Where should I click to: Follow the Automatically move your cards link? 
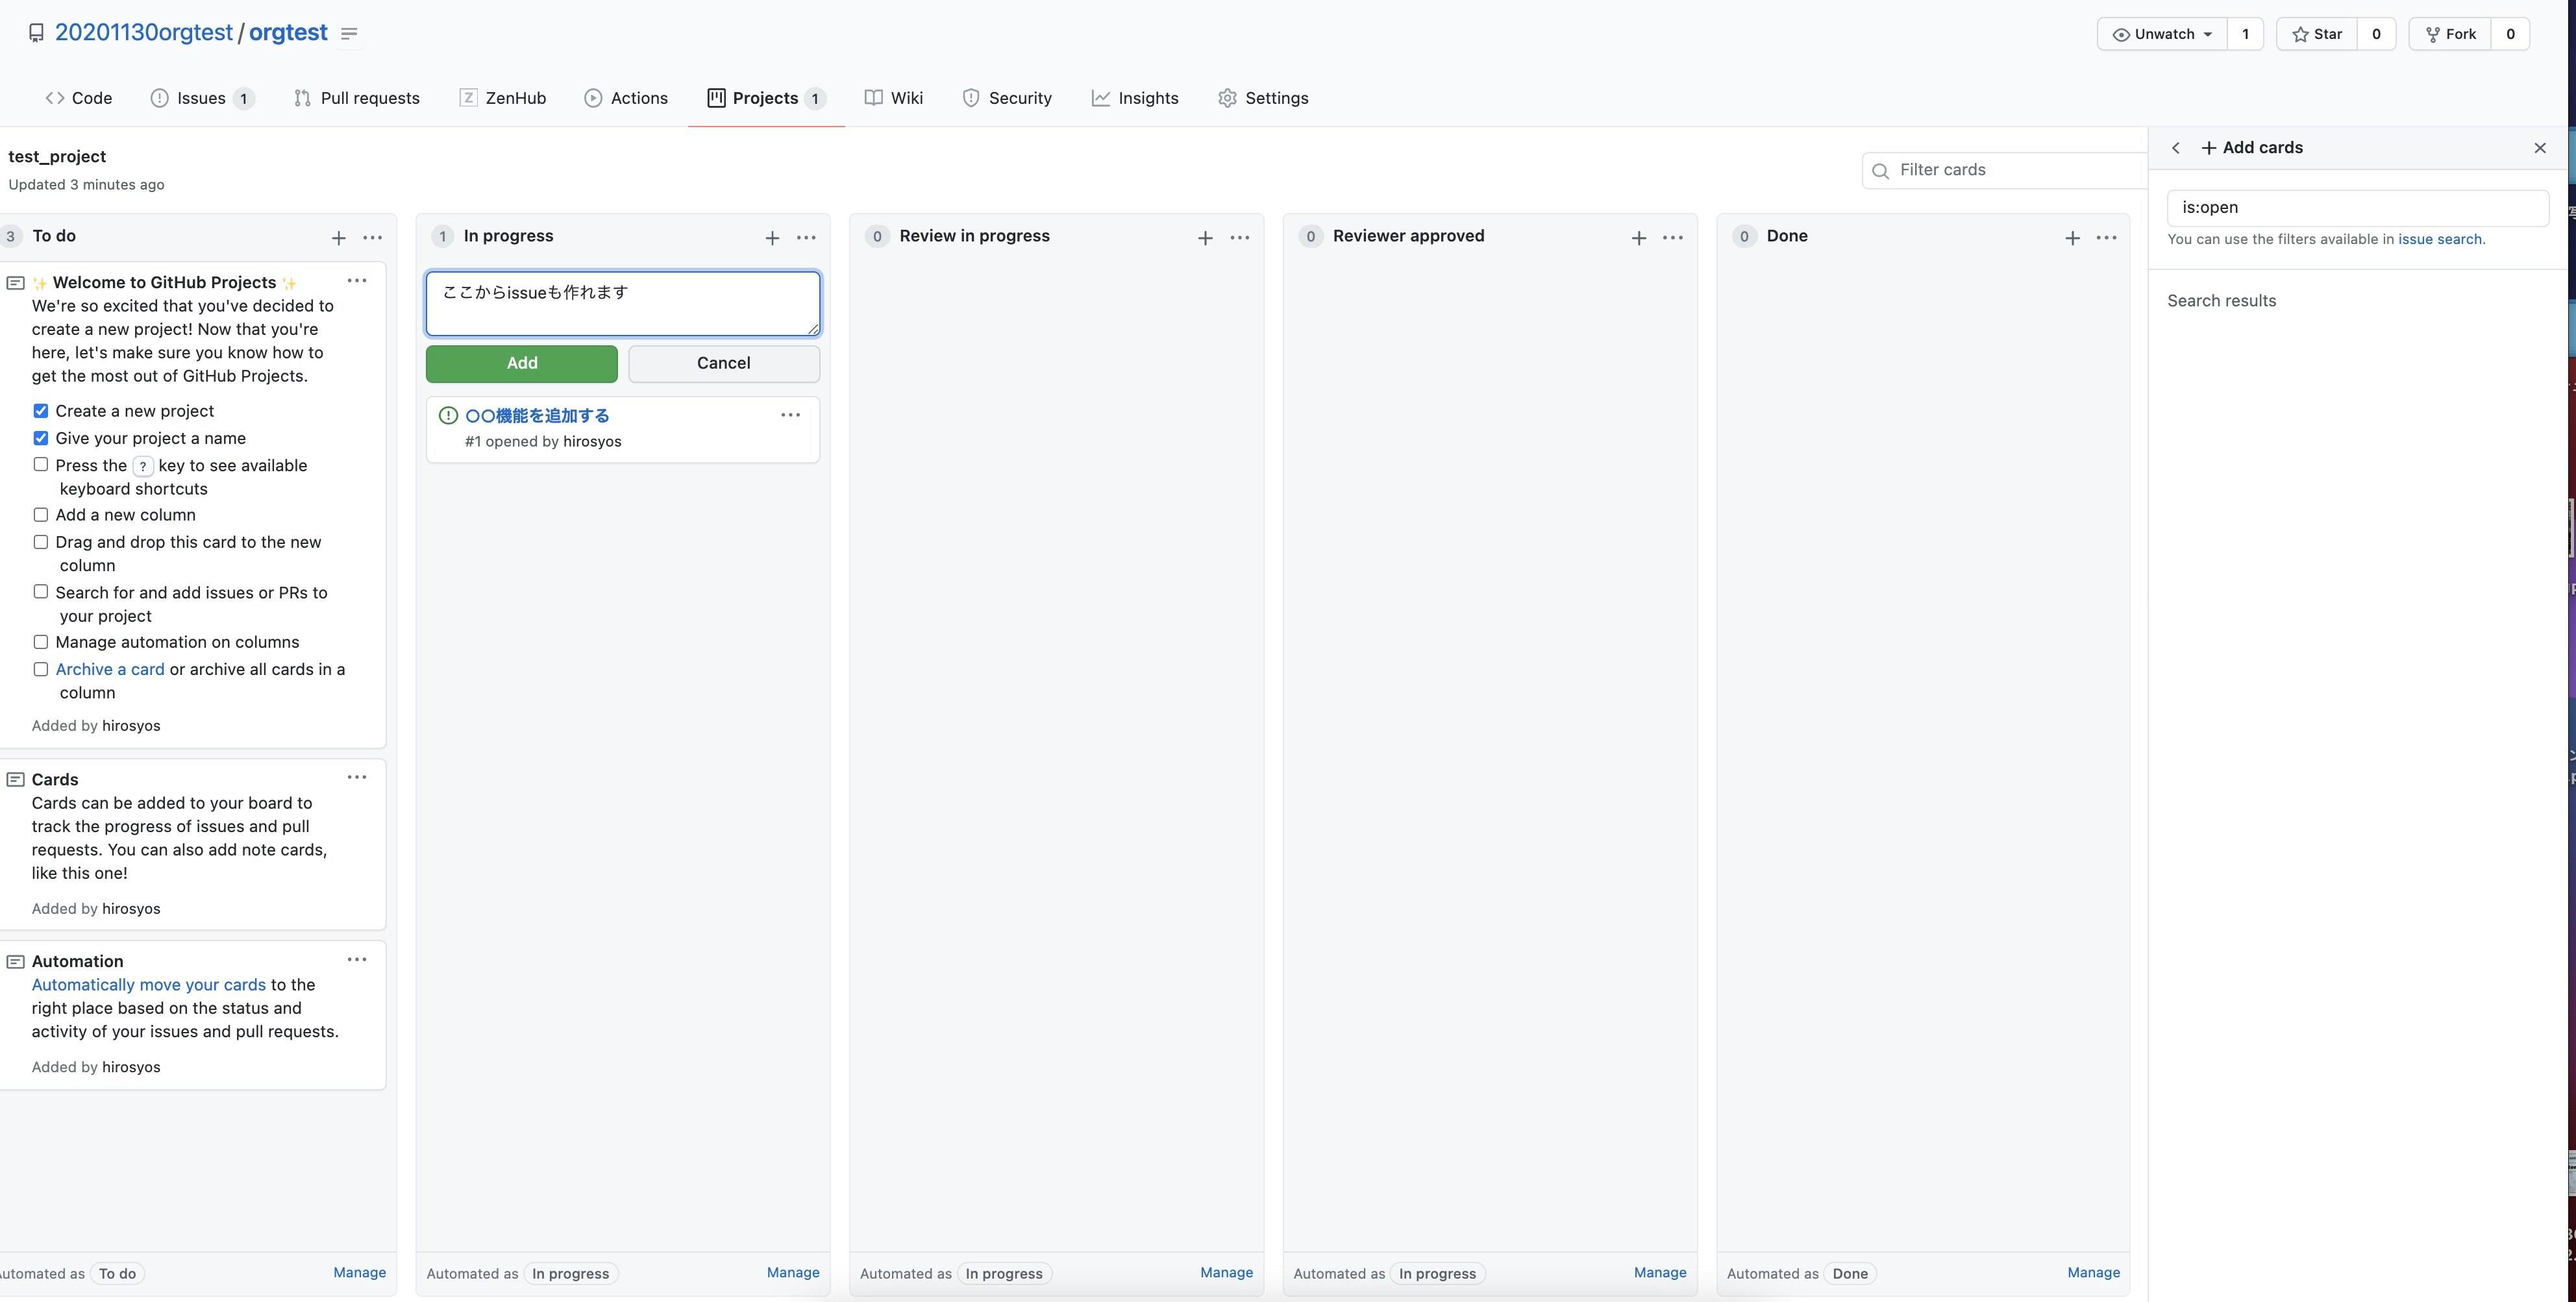[147, 984]
